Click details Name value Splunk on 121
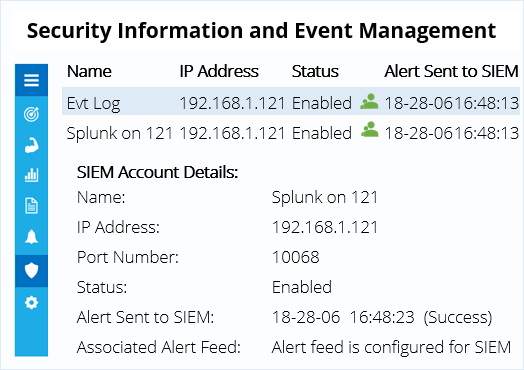The width and height of the screenshot is (524, 370). pos(324,197)
